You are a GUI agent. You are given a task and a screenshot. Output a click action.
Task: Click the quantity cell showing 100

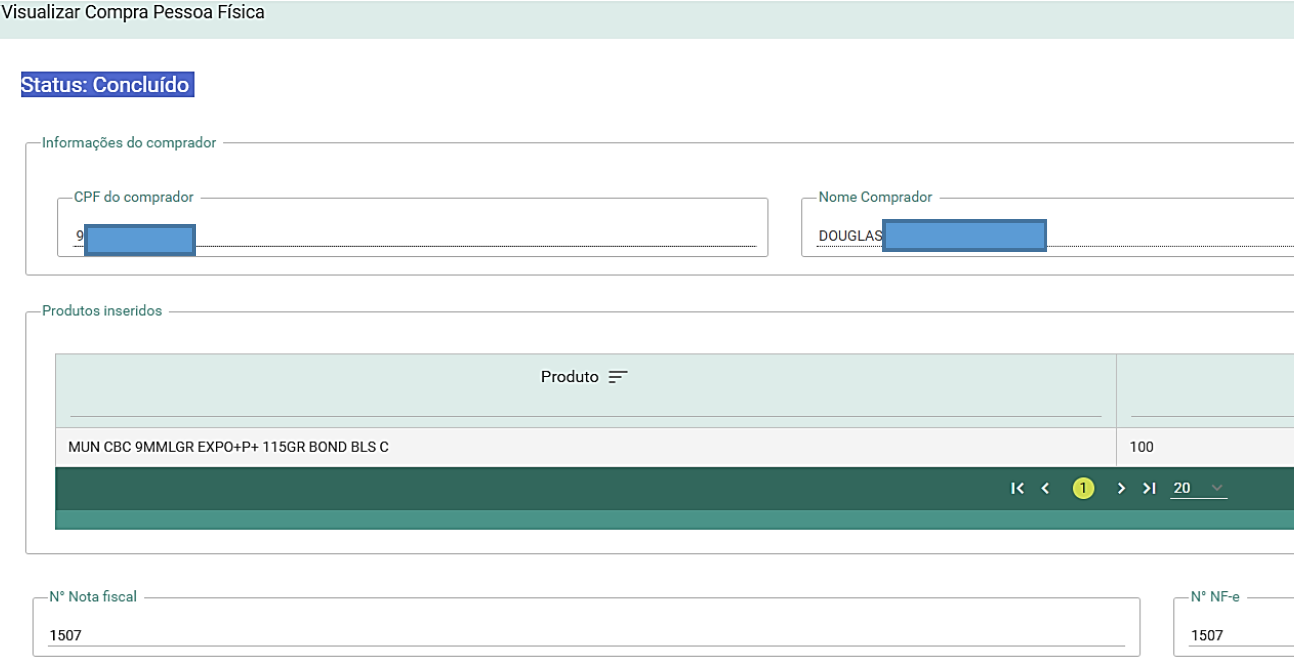pos(1142,447)
